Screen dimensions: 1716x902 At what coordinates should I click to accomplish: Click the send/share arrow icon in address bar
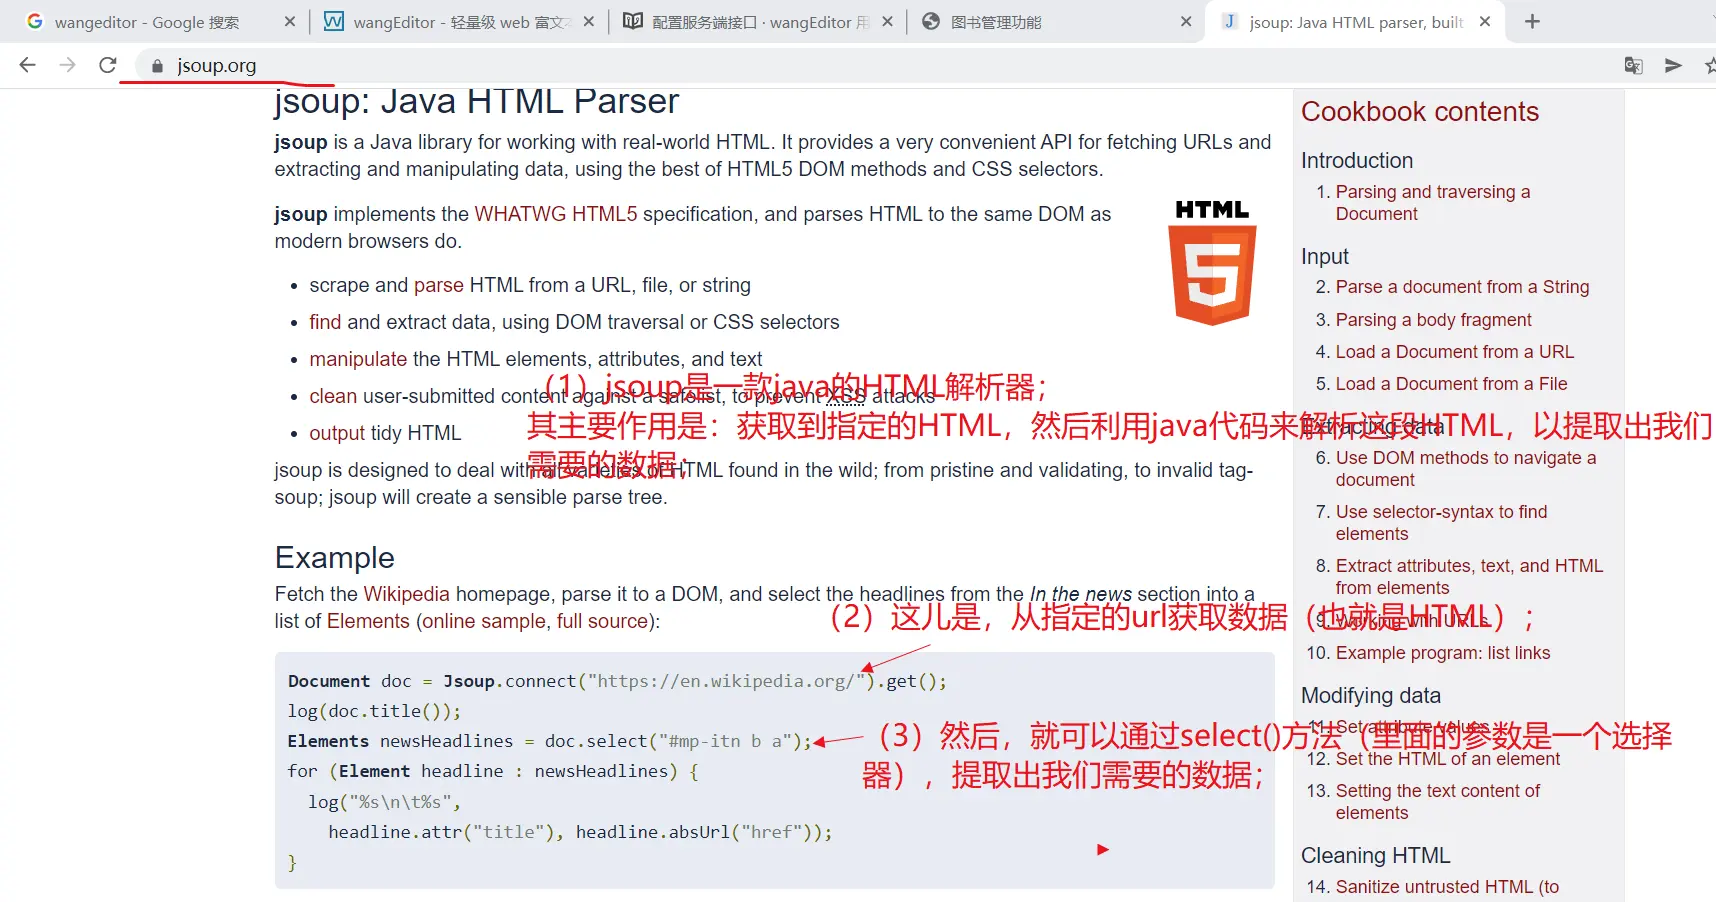[1673, 65]
